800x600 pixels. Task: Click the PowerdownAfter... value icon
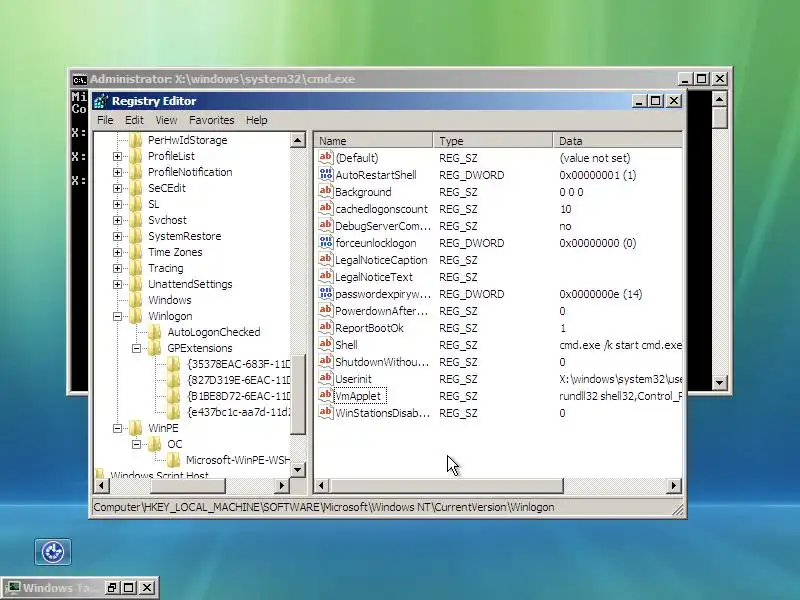tap(326, 310)
